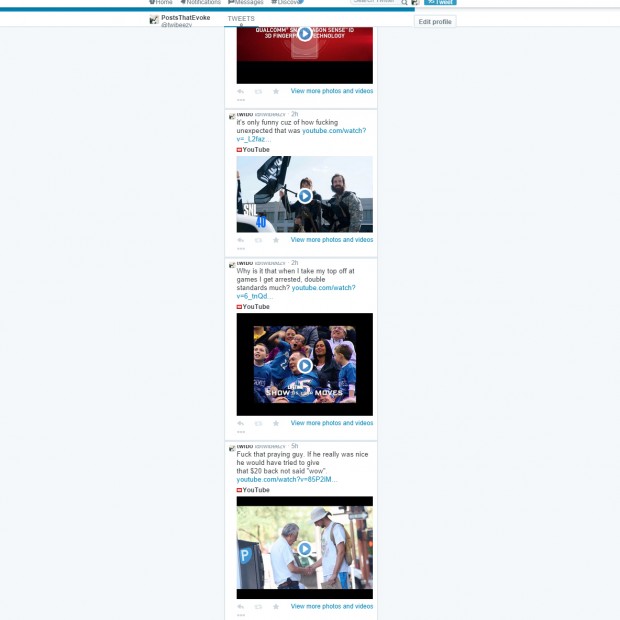Click YouTube label above handshake thumbnail

tap(253, 490)
